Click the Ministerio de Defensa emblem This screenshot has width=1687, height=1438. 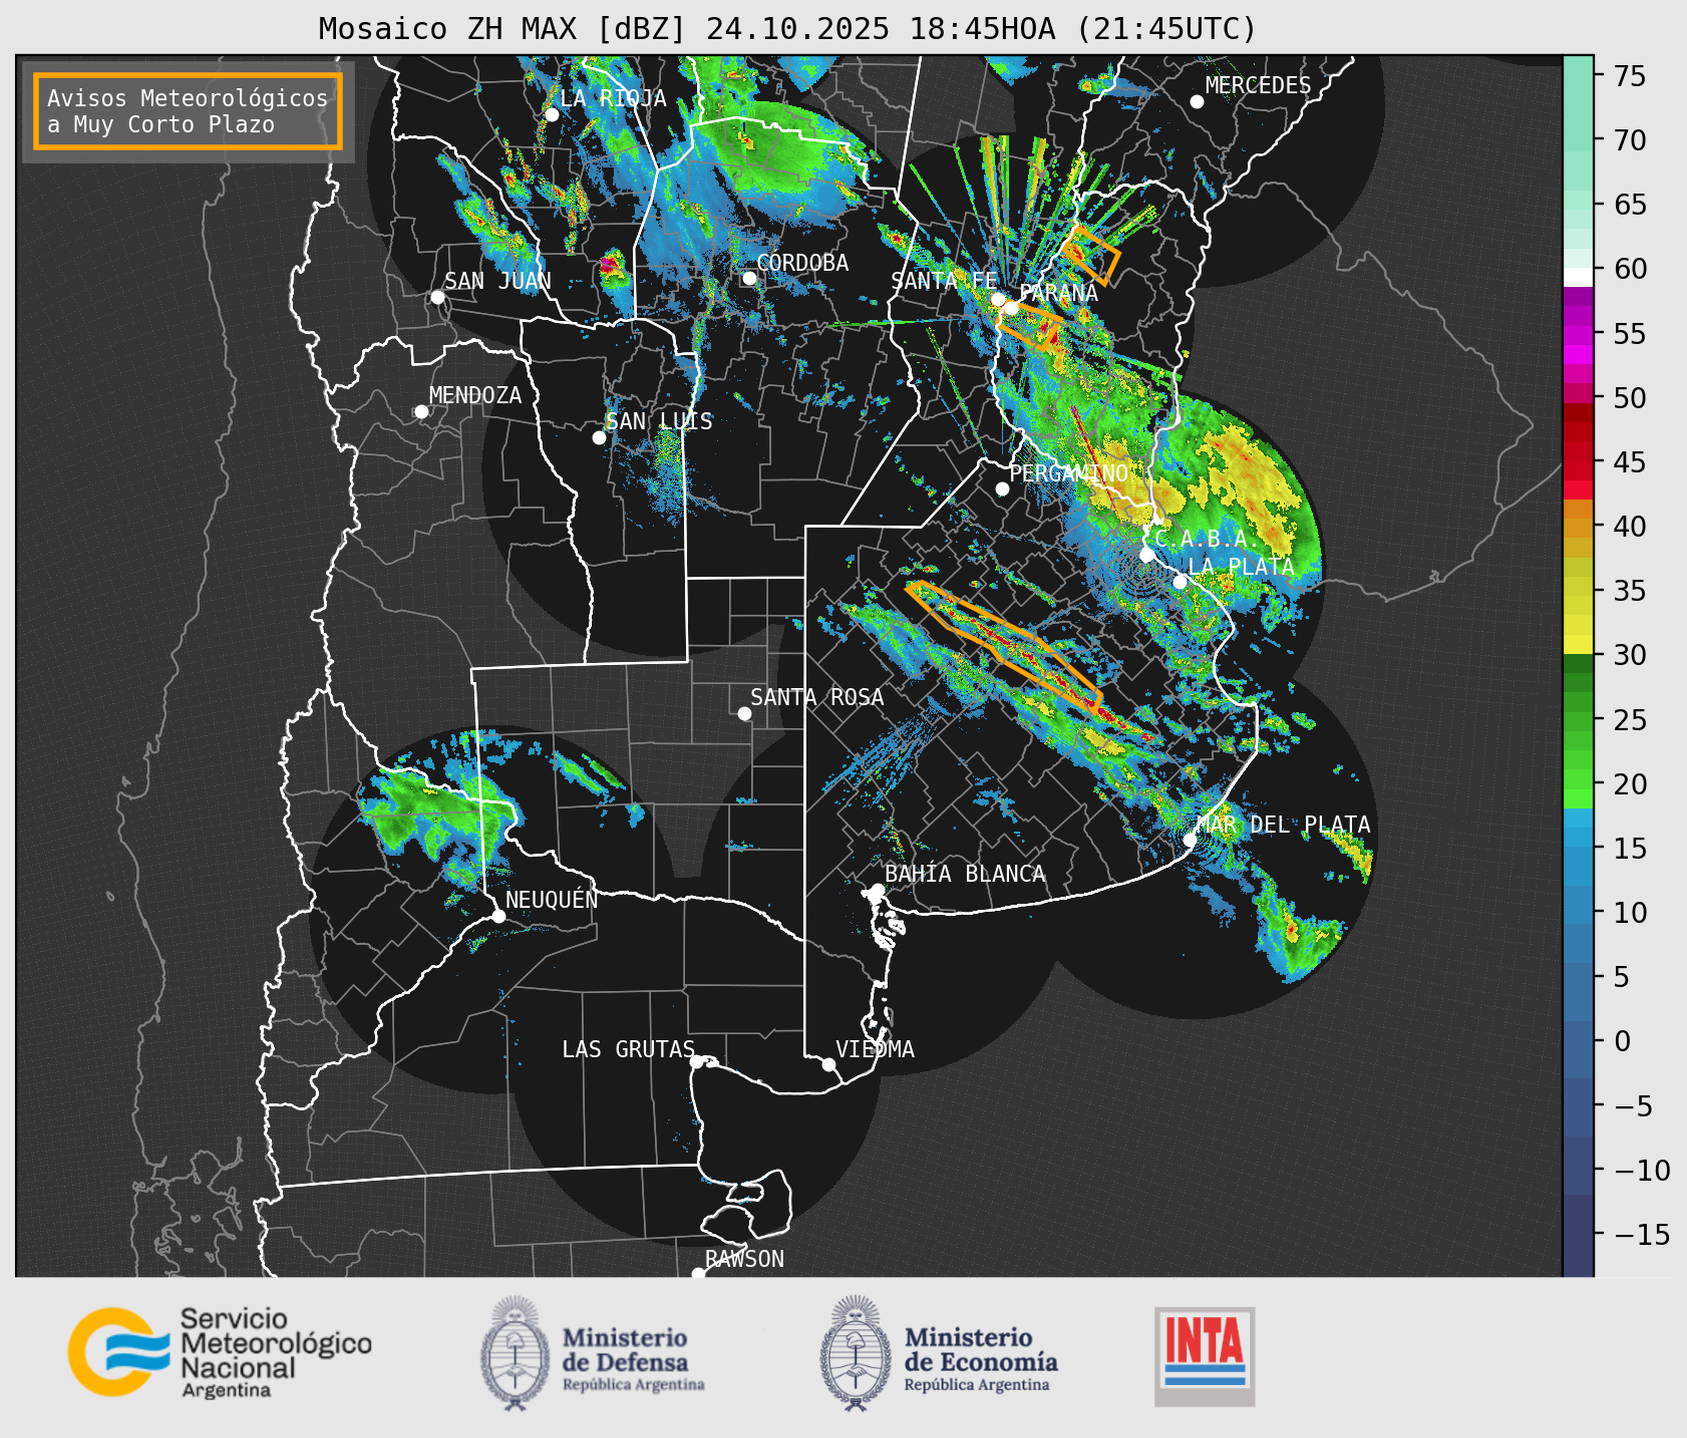coord(515,1352)
